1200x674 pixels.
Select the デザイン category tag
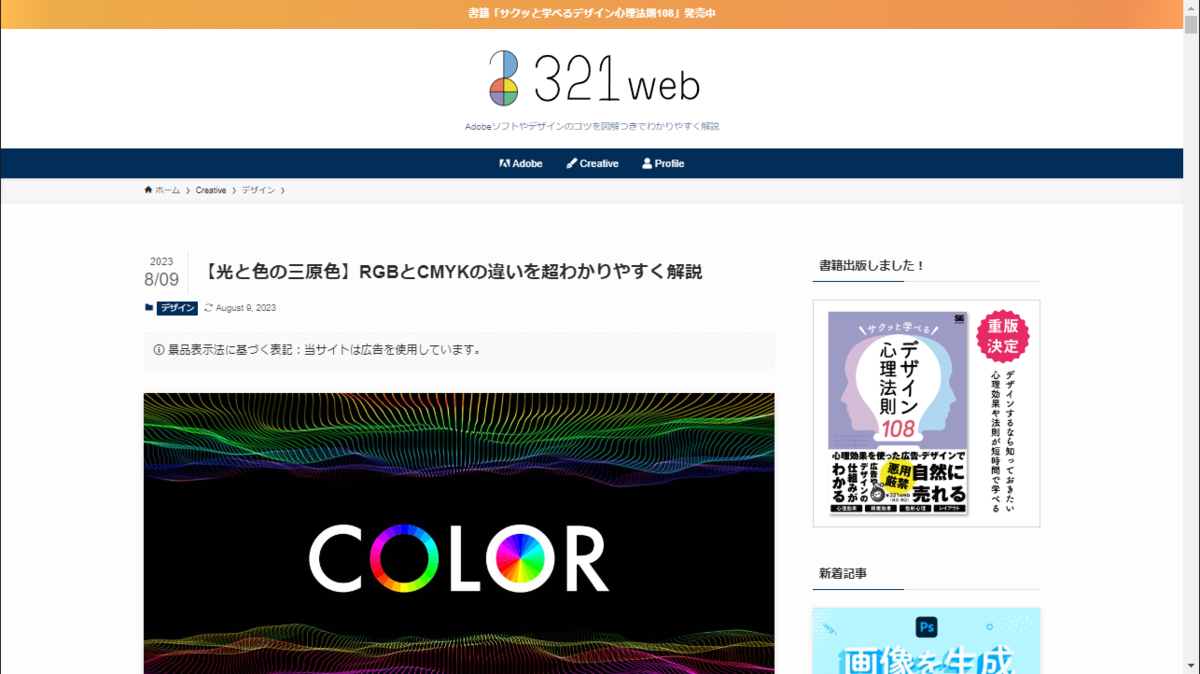(178, 308)
